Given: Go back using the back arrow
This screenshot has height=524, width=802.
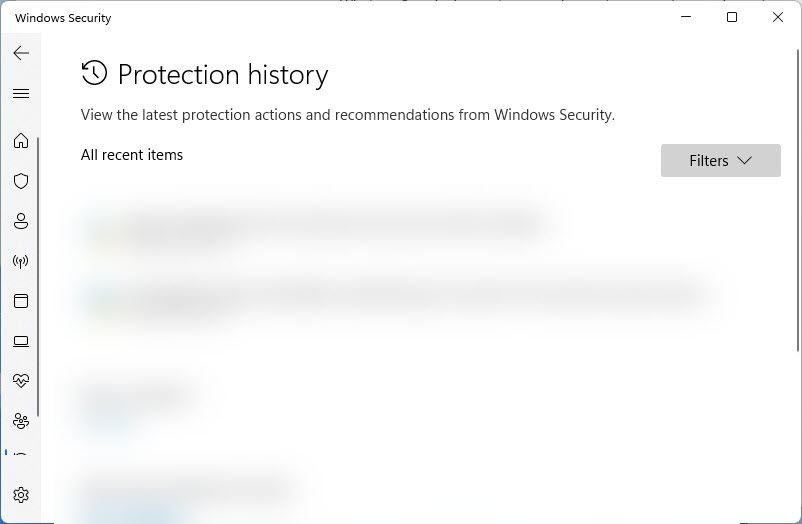Looking at the screenshot, I should click(x=21, y=53).
